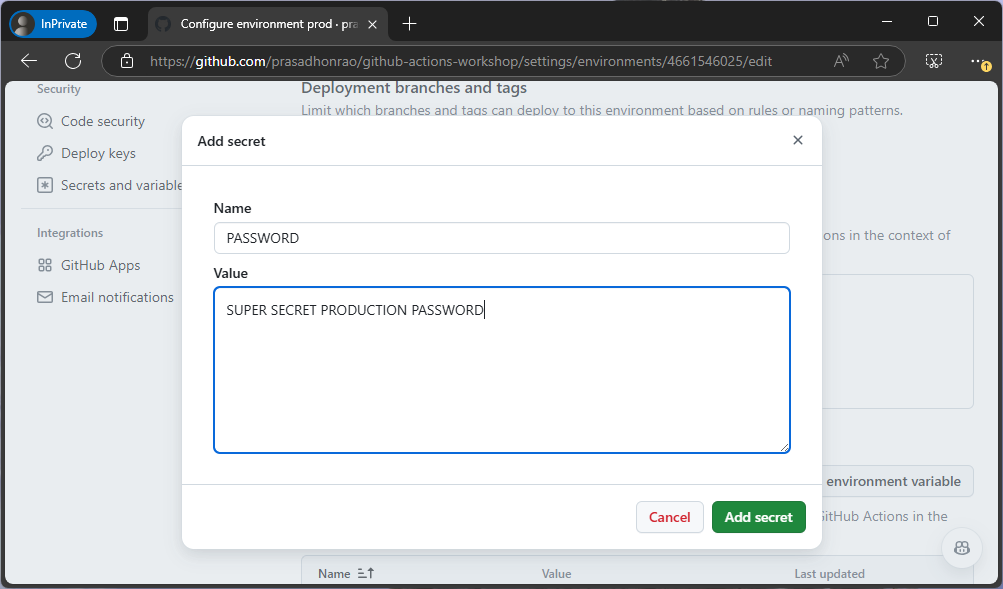The image size is (1003, 589).
Task: Click the green Add secret button
Action: [x=758, y=517]
